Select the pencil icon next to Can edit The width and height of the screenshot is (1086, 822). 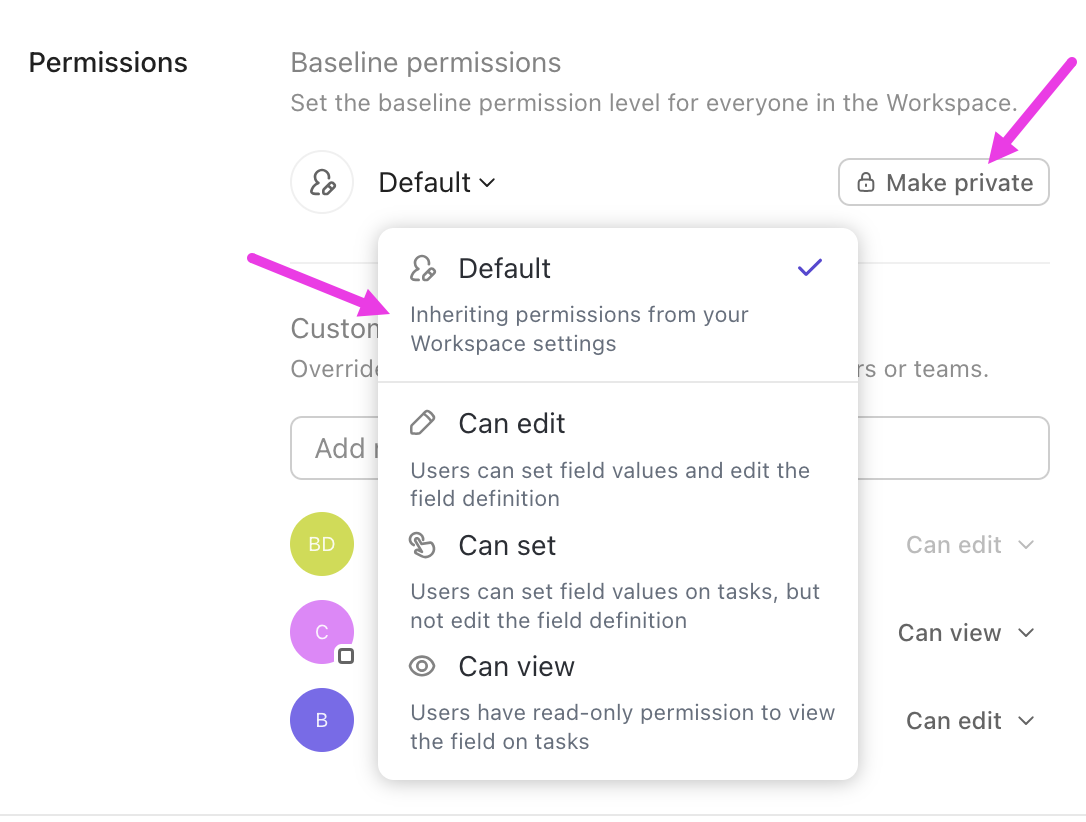pyautogui.click(x=423, y=422)
